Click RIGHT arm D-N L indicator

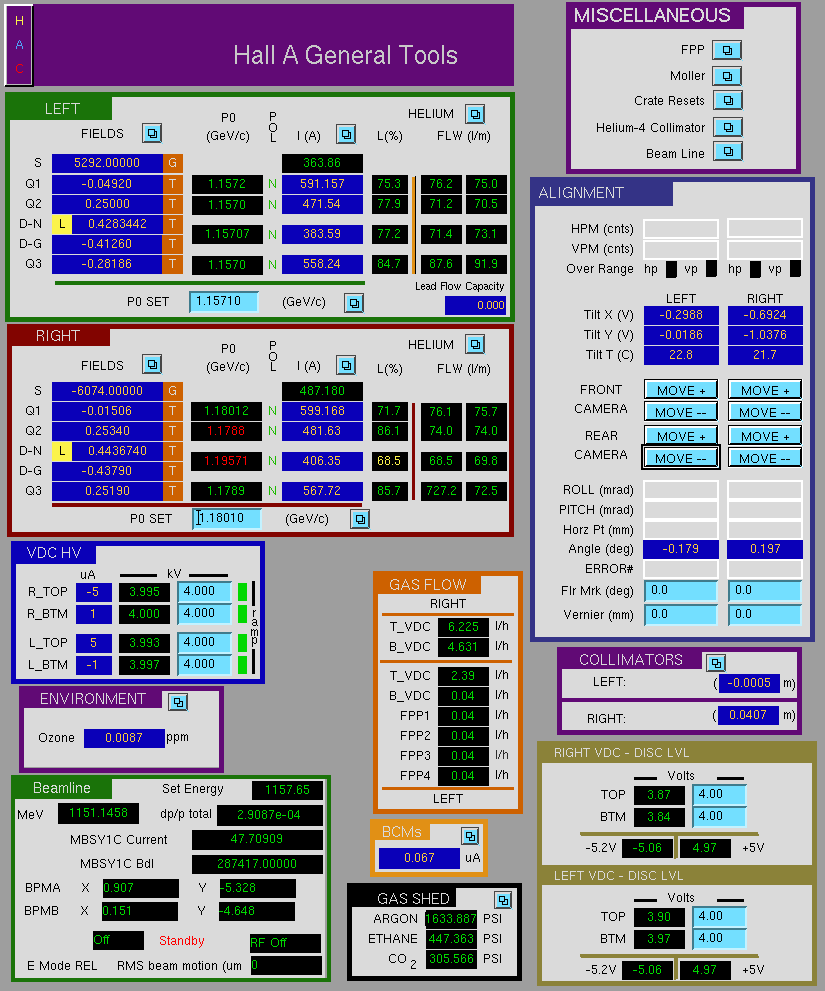[x=61, y=451]
